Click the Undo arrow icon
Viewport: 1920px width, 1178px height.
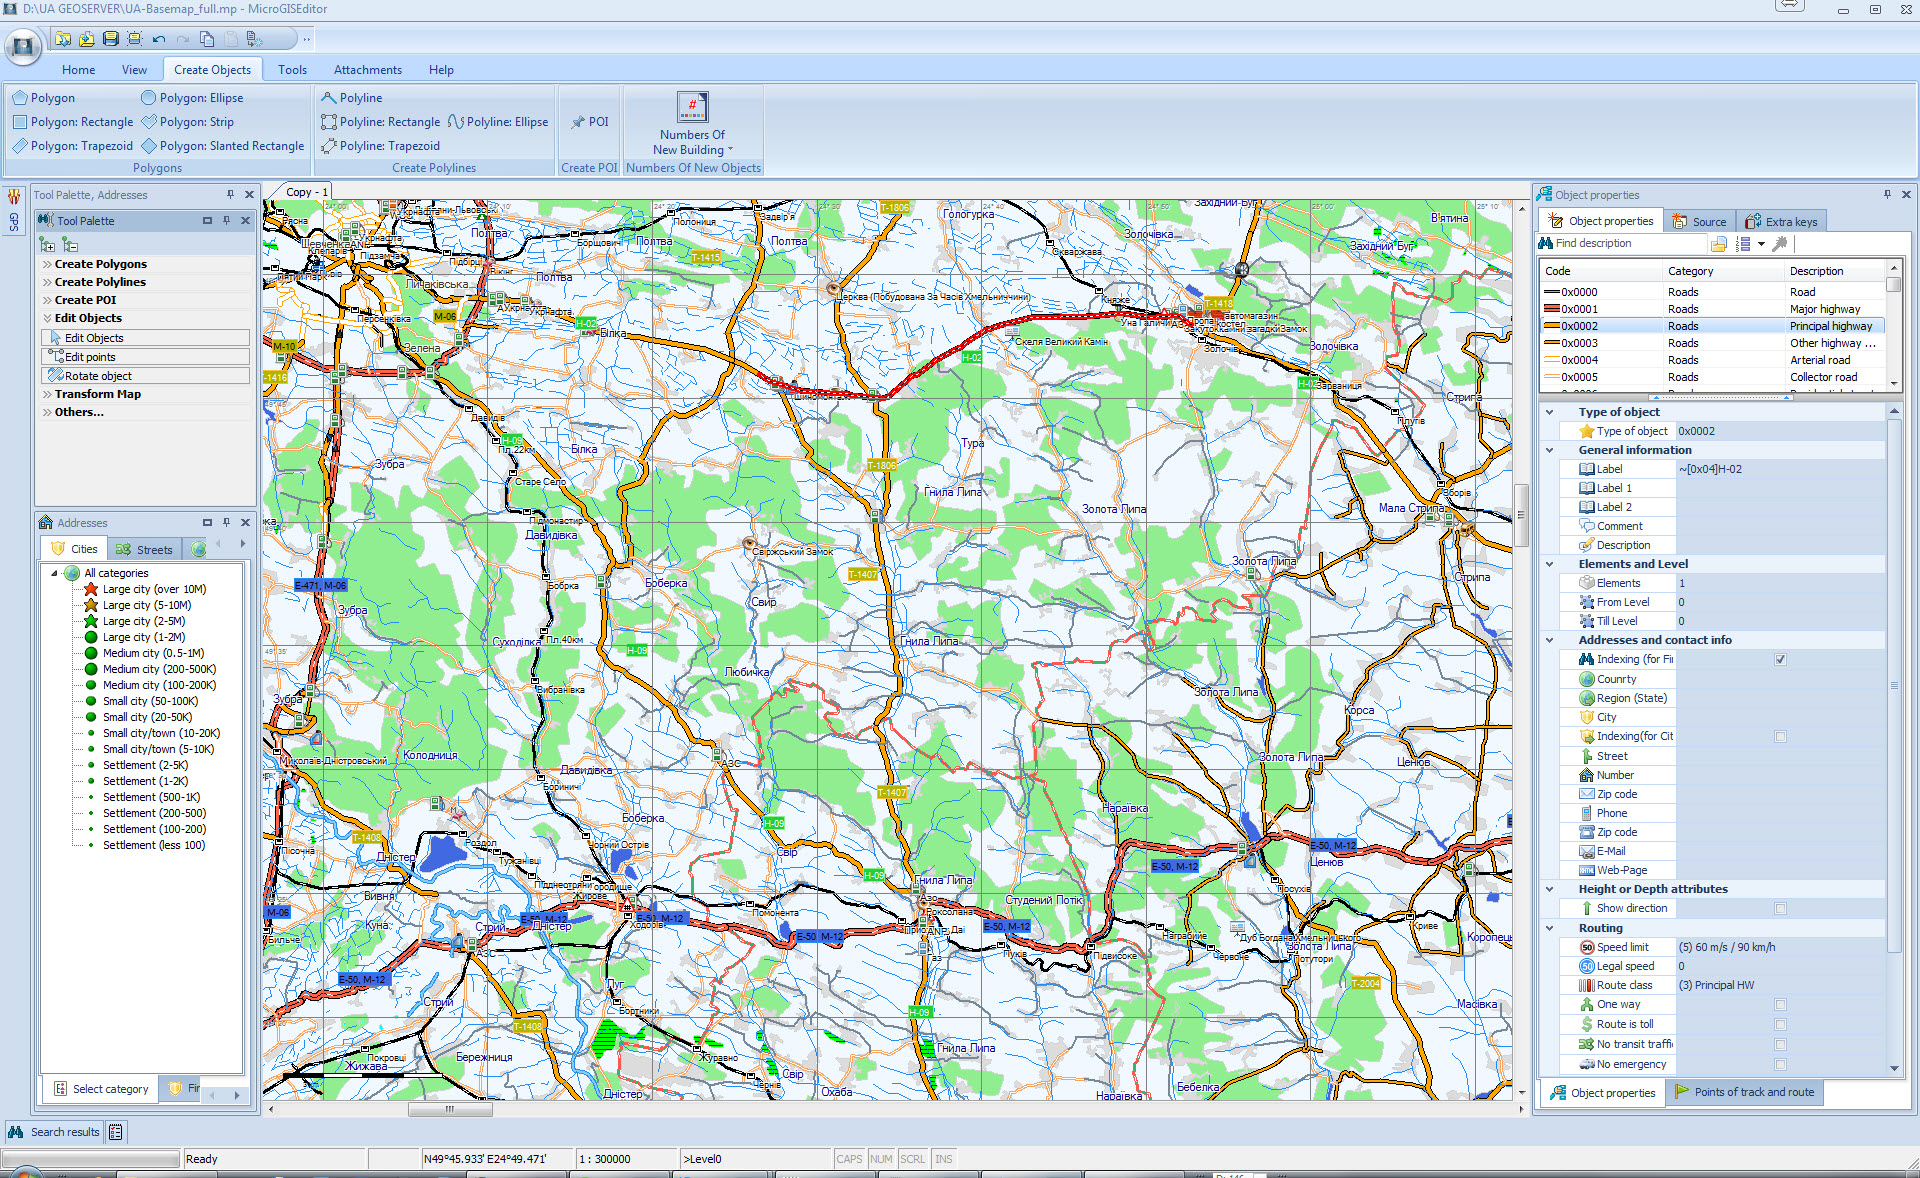click(x=159, y=39)
